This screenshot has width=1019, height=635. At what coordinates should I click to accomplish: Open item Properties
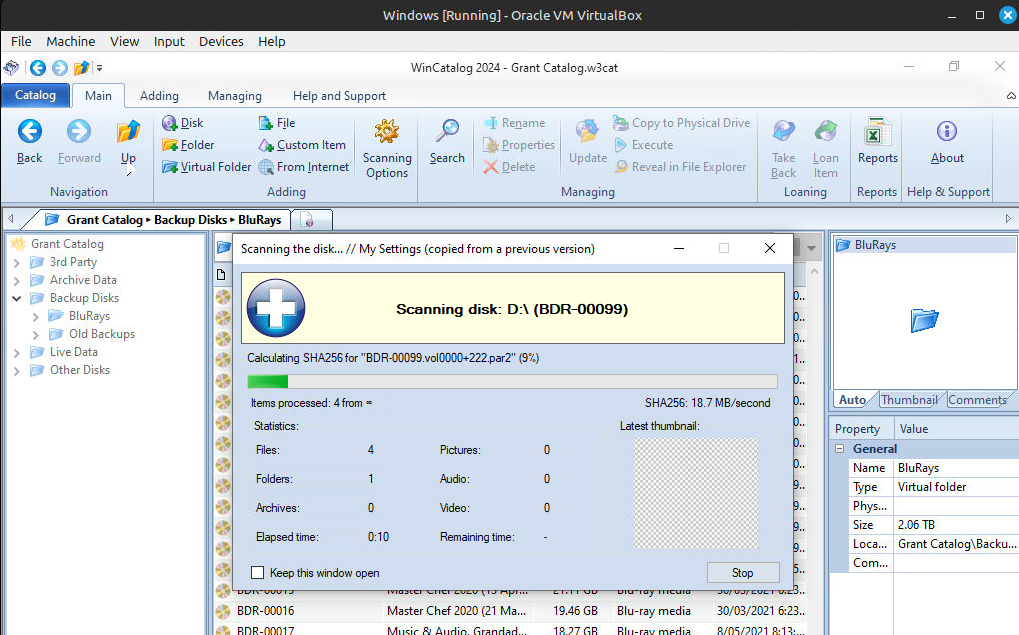coord(519,145)
